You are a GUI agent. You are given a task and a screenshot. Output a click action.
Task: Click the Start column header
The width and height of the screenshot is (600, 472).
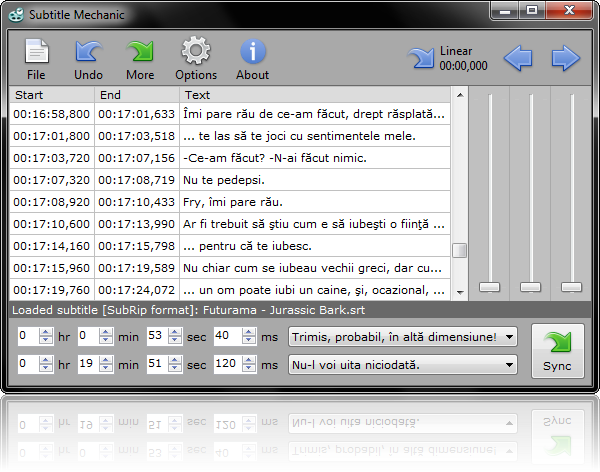pyautogui.click(x=52, y=95)
